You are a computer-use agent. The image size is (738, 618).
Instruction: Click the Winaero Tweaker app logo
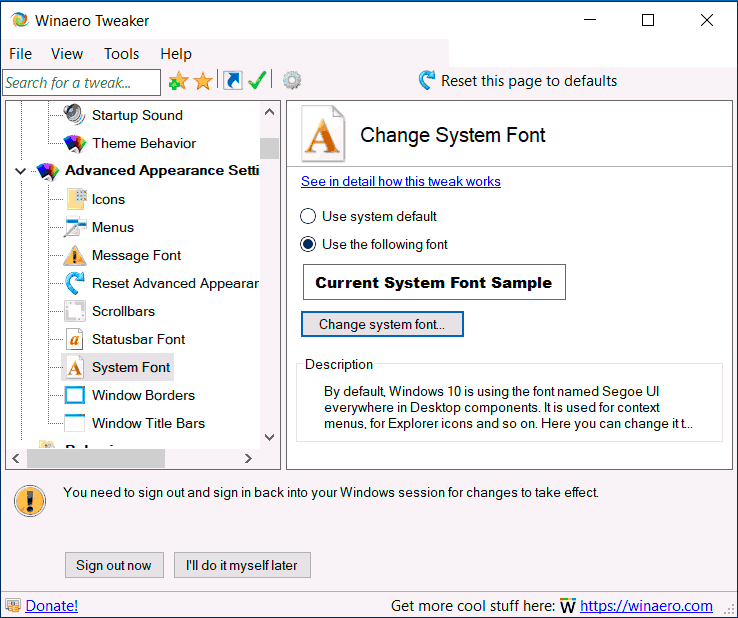pos(19,20)
